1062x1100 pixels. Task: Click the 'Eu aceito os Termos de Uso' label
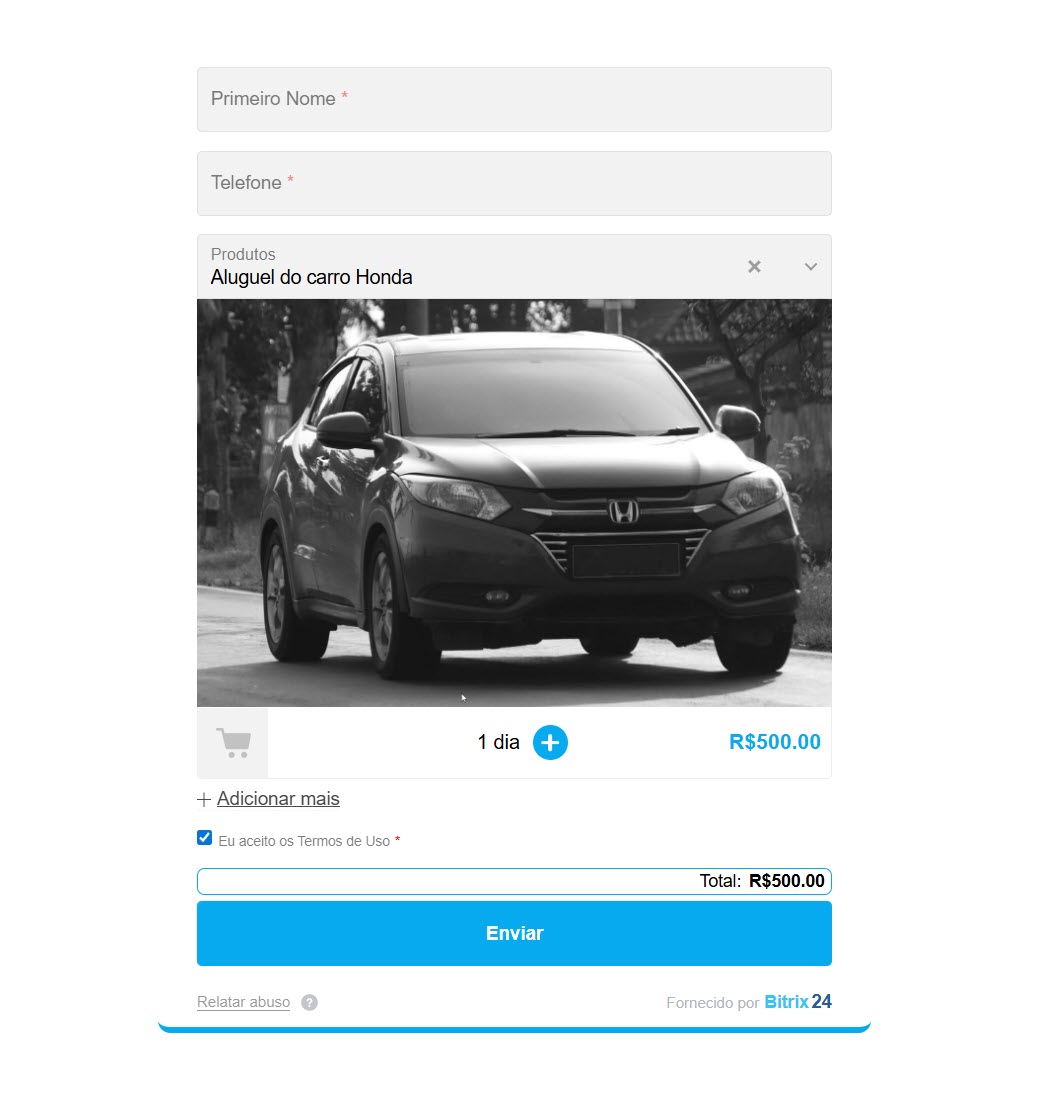coord(304,840)
